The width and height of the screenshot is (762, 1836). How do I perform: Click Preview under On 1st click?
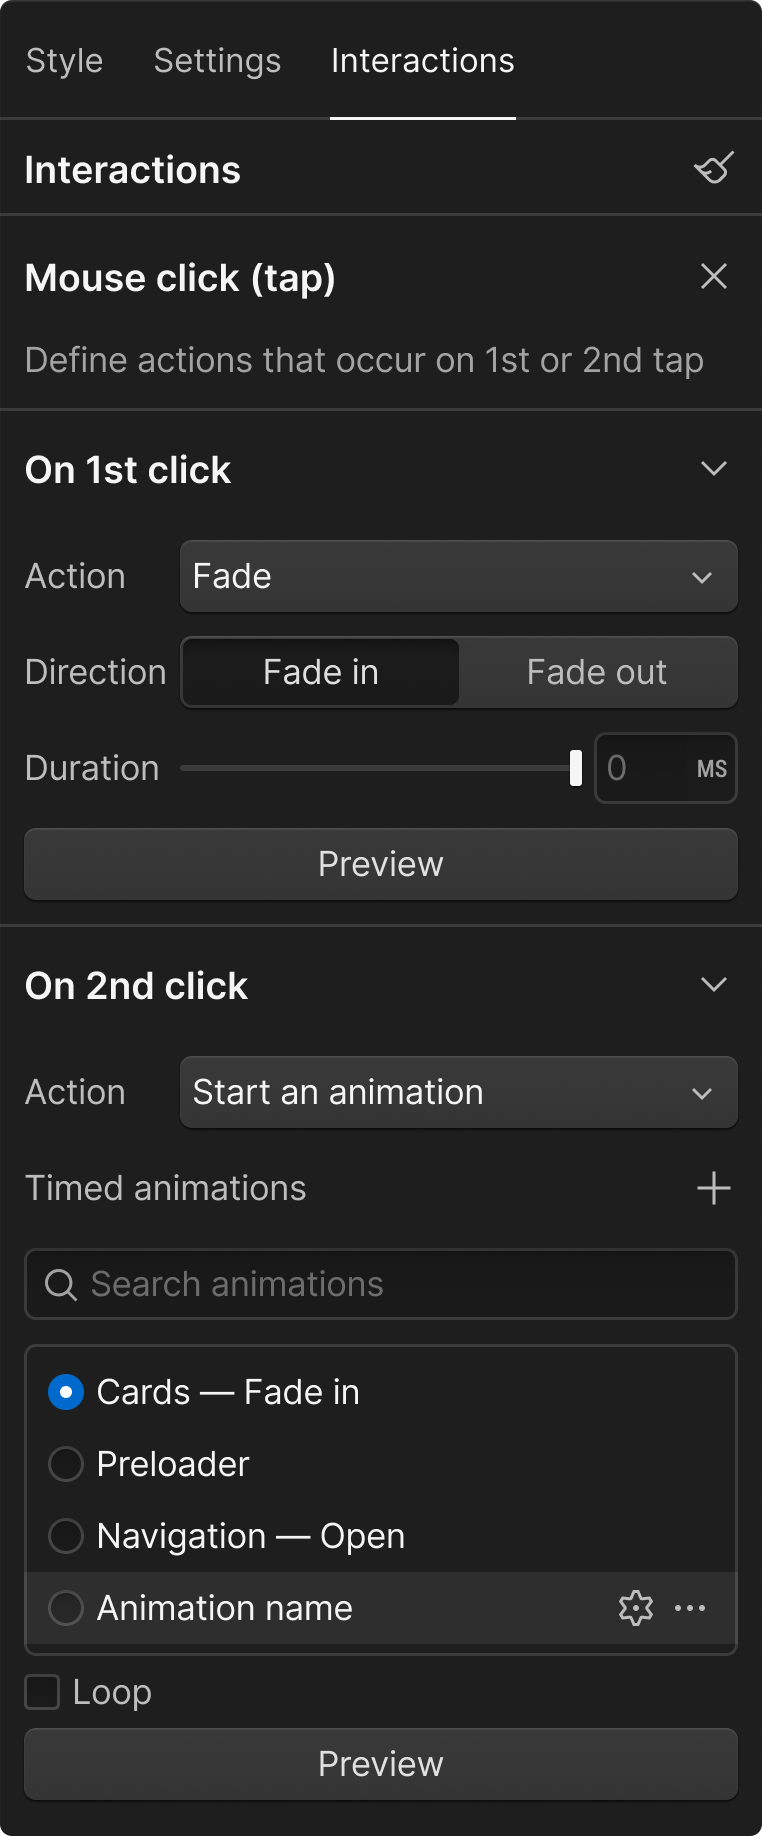click(381, 864)
